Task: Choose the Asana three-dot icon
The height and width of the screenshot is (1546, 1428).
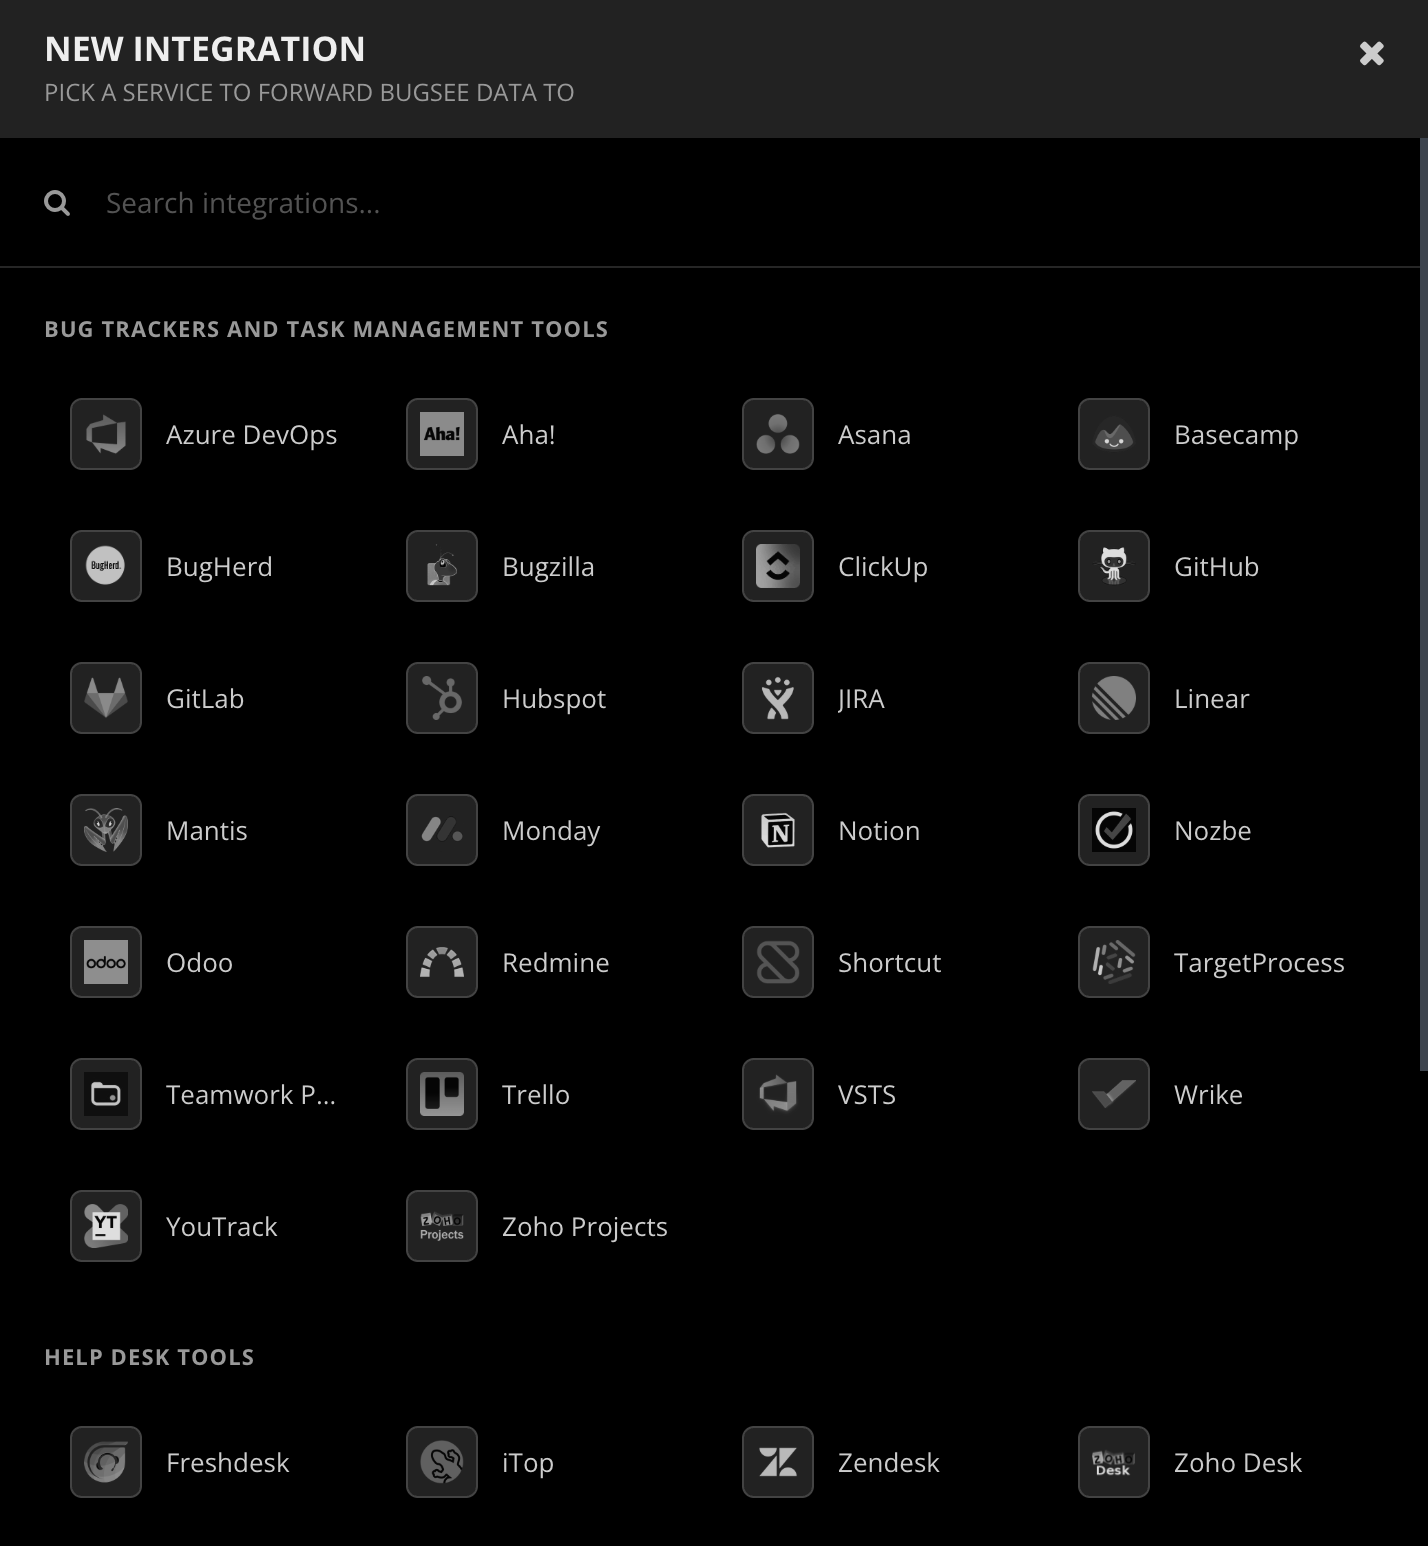Action: [x=778, y=434]
